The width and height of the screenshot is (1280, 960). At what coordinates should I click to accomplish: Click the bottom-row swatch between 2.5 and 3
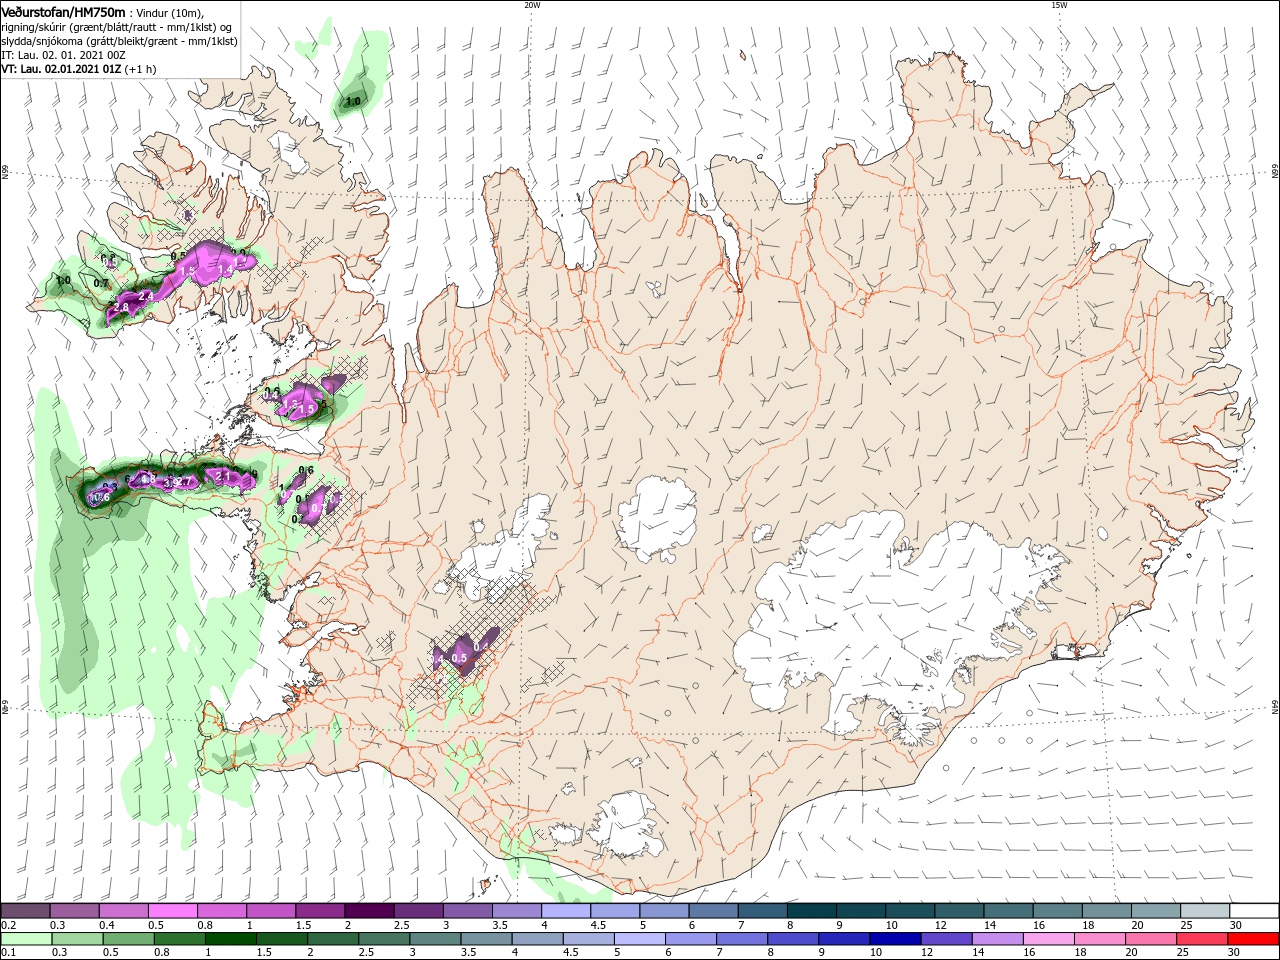[384, 939]
